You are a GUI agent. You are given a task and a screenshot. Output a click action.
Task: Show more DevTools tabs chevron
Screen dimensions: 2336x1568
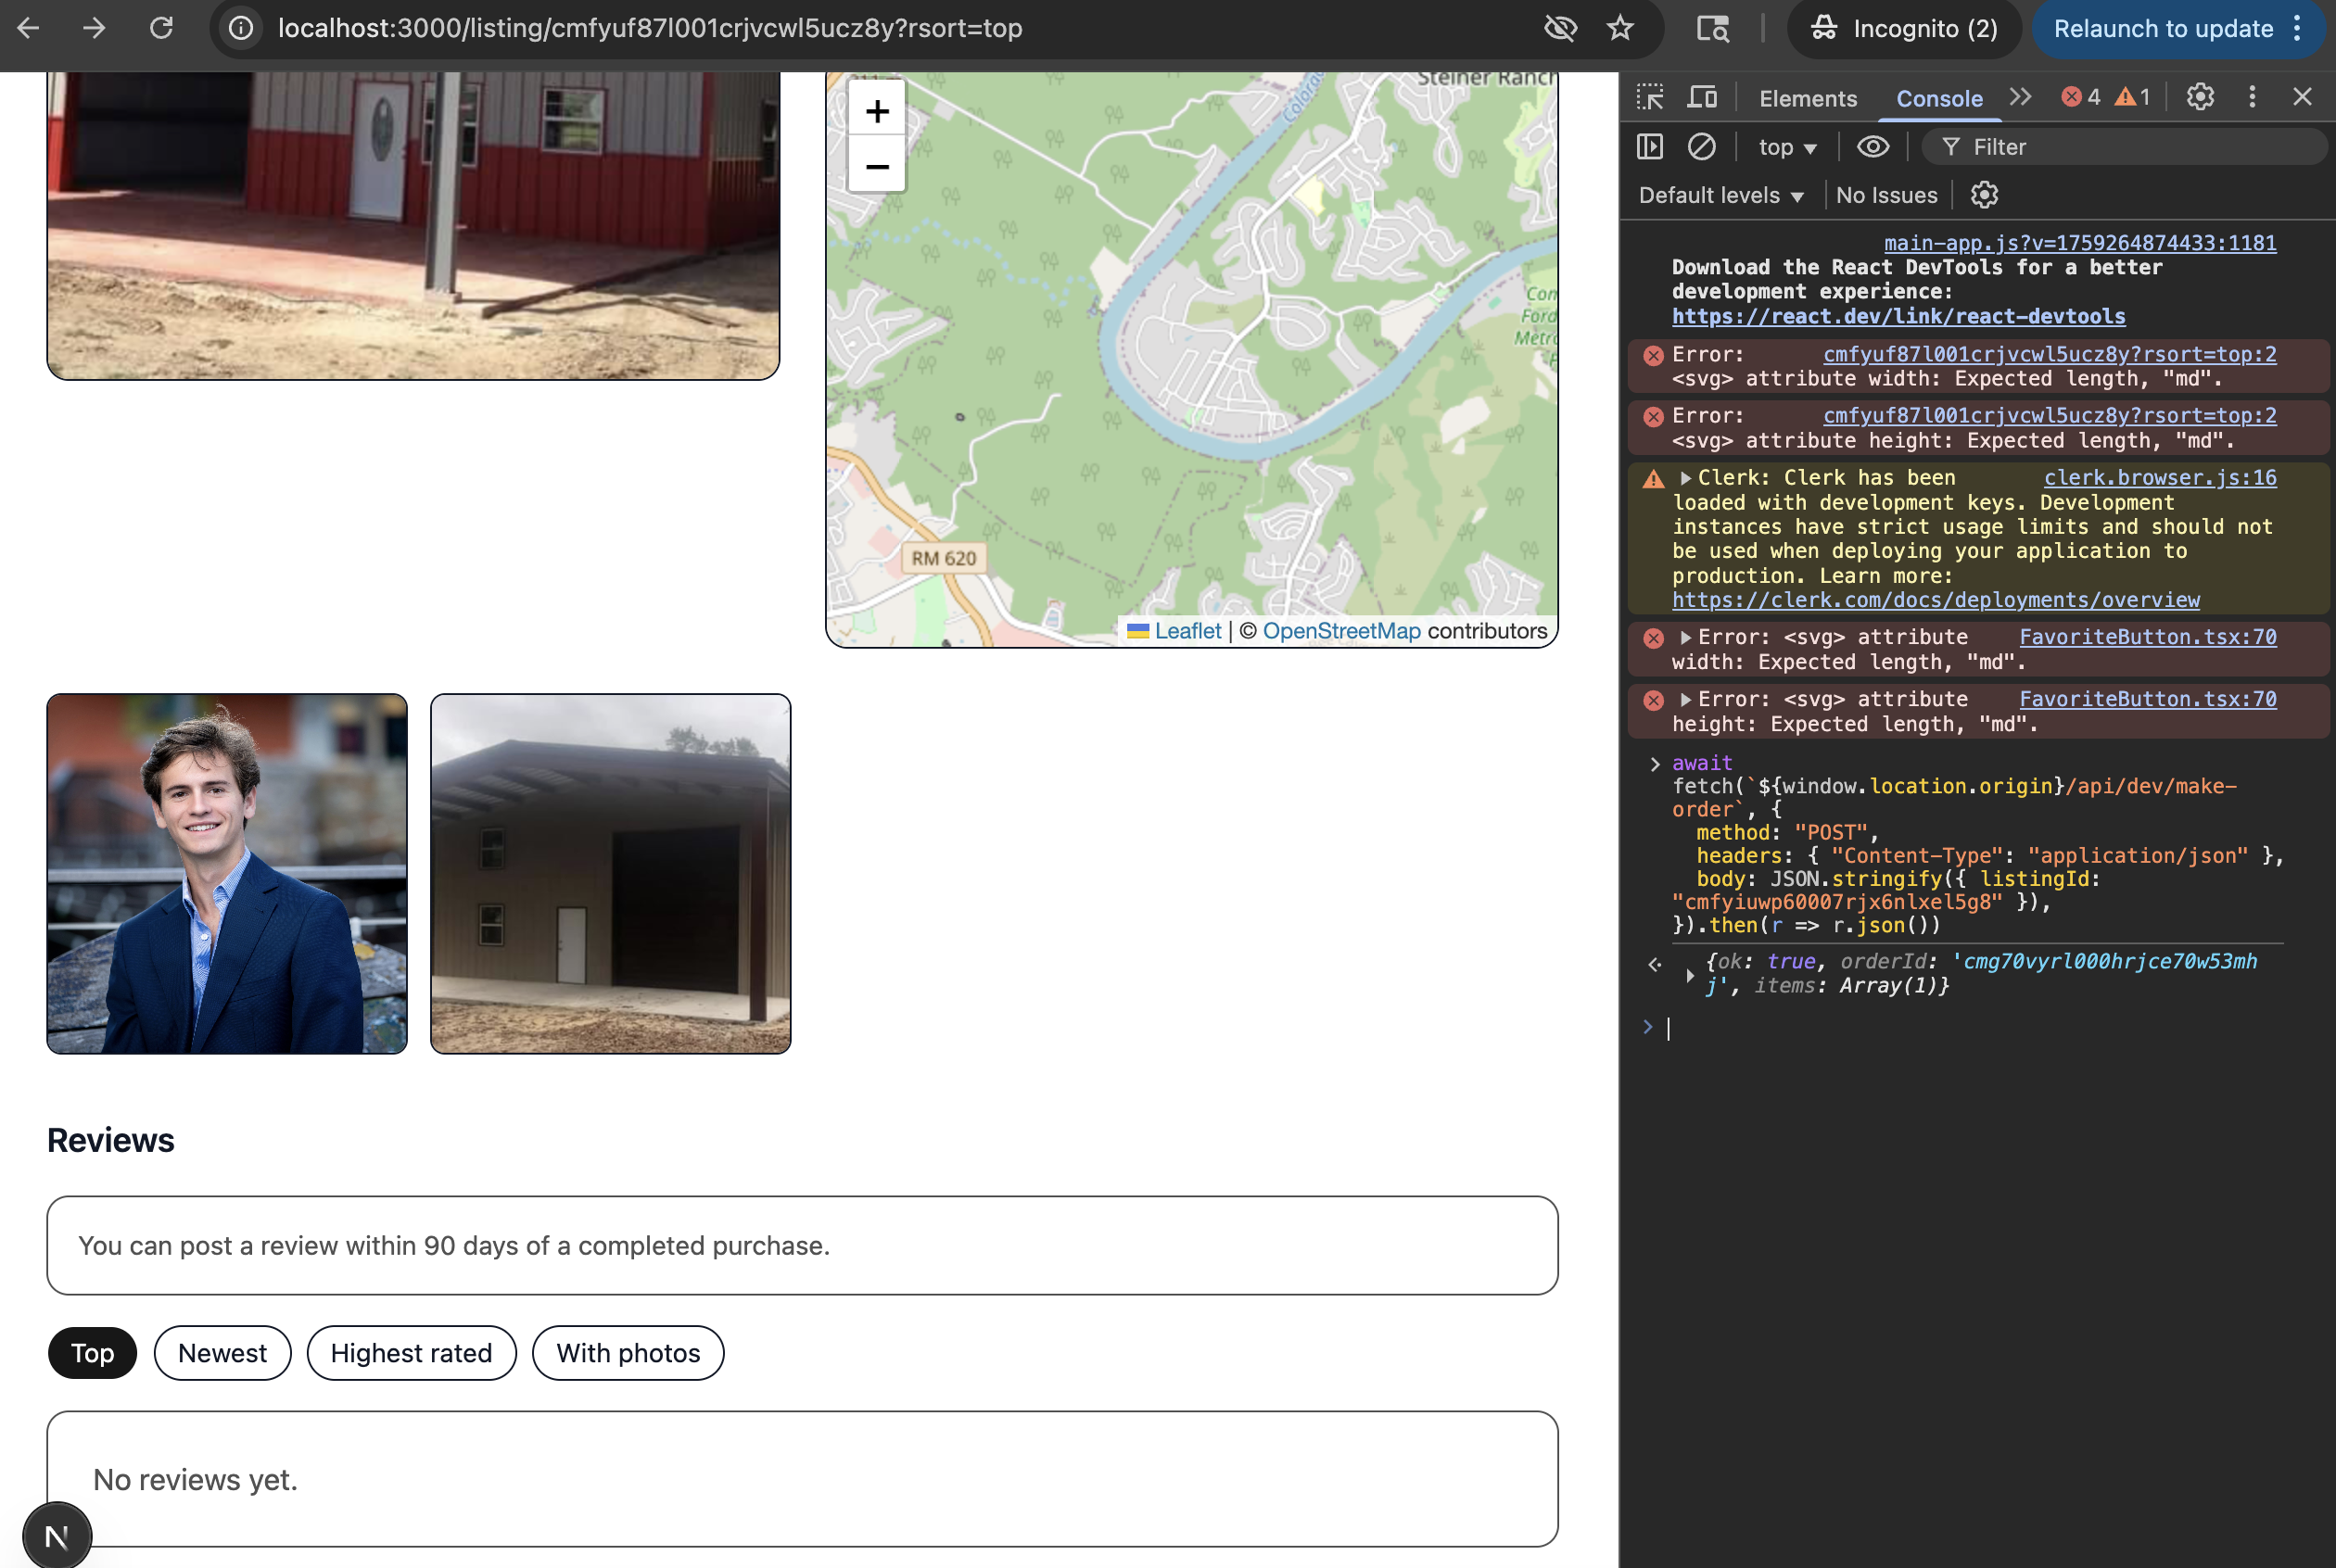pos(2020,97)
